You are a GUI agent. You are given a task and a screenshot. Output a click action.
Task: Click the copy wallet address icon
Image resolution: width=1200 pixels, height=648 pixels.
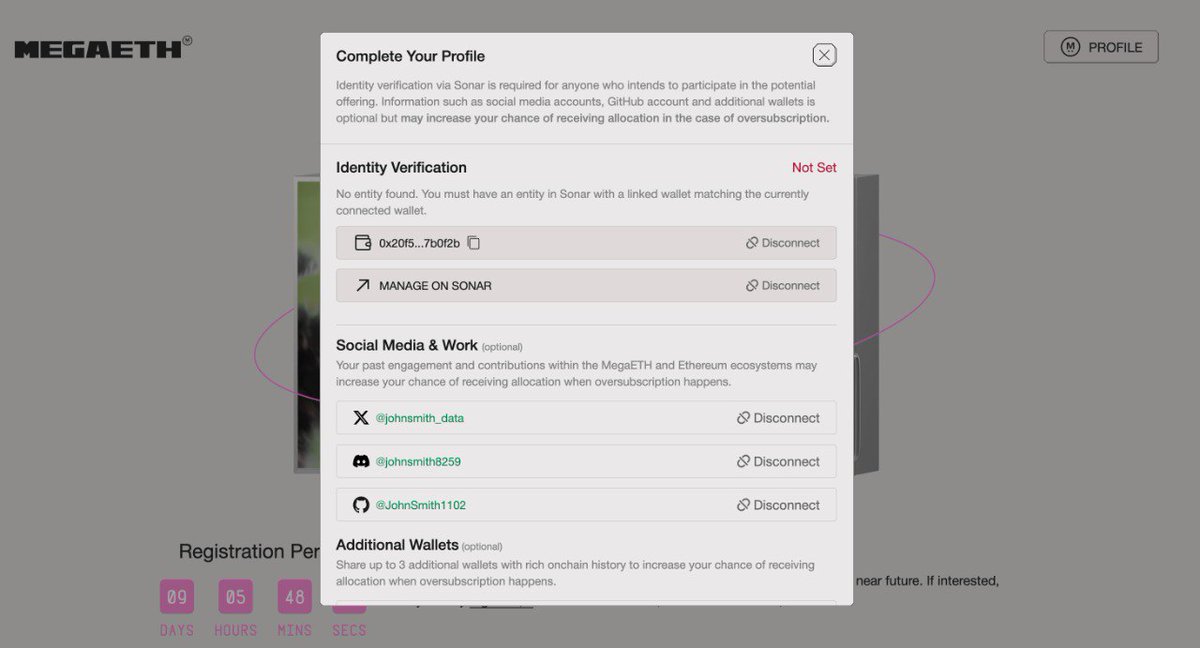click(x=474, y=243)
